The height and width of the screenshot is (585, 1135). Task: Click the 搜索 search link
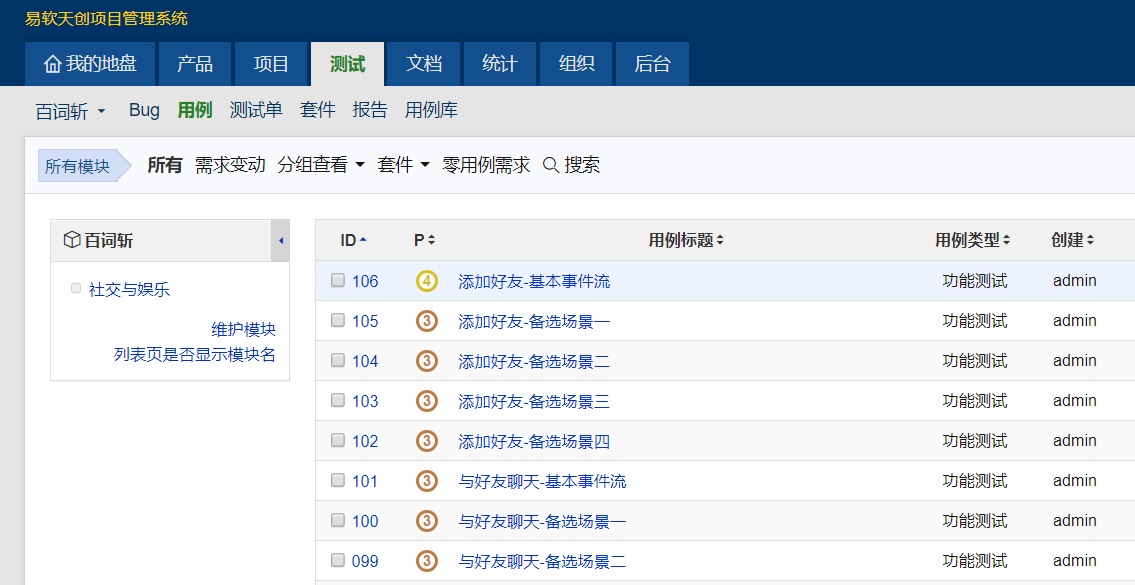tap(582, 165)
